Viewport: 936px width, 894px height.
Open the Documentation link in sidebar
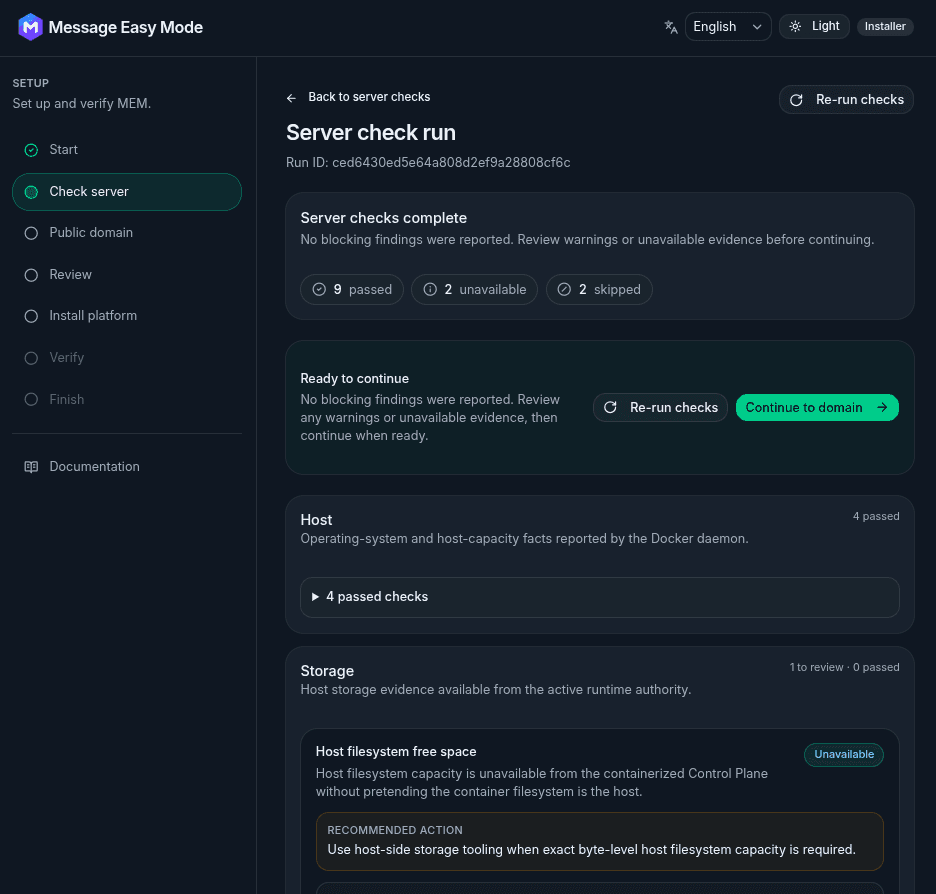pos(127,467)
